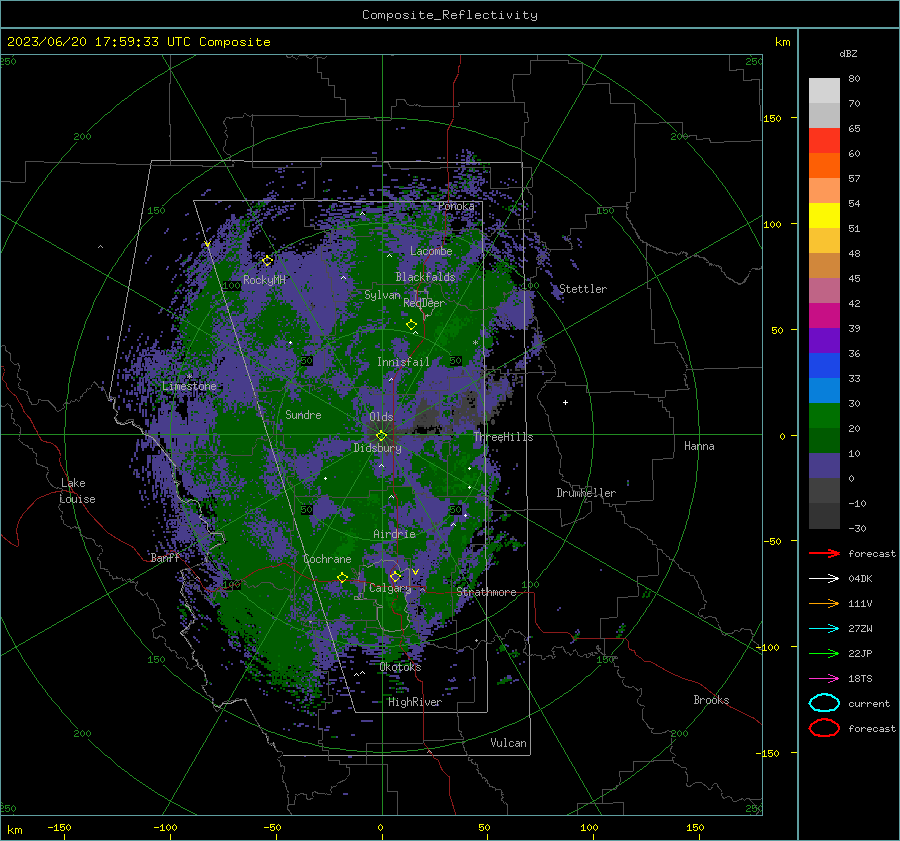This screenshot has height=841, width=900.
Task: Click the red 65 dBZ color swatch
Action: (x=824, y=140)
